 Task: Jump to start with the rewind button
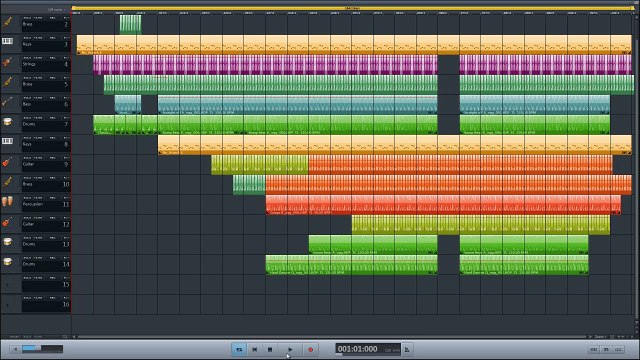click(254, 349)
